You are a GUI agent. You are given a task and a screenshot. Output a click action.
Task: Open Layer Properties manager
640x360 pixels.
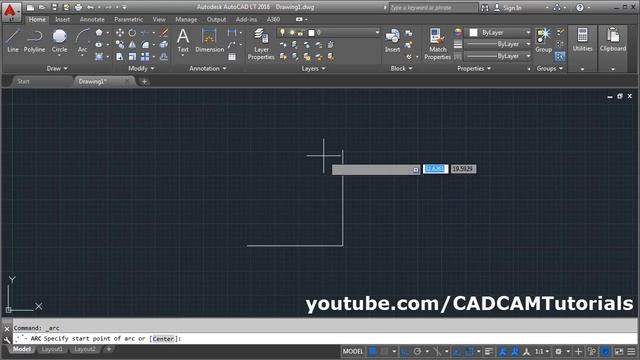(x=261, y=44)
